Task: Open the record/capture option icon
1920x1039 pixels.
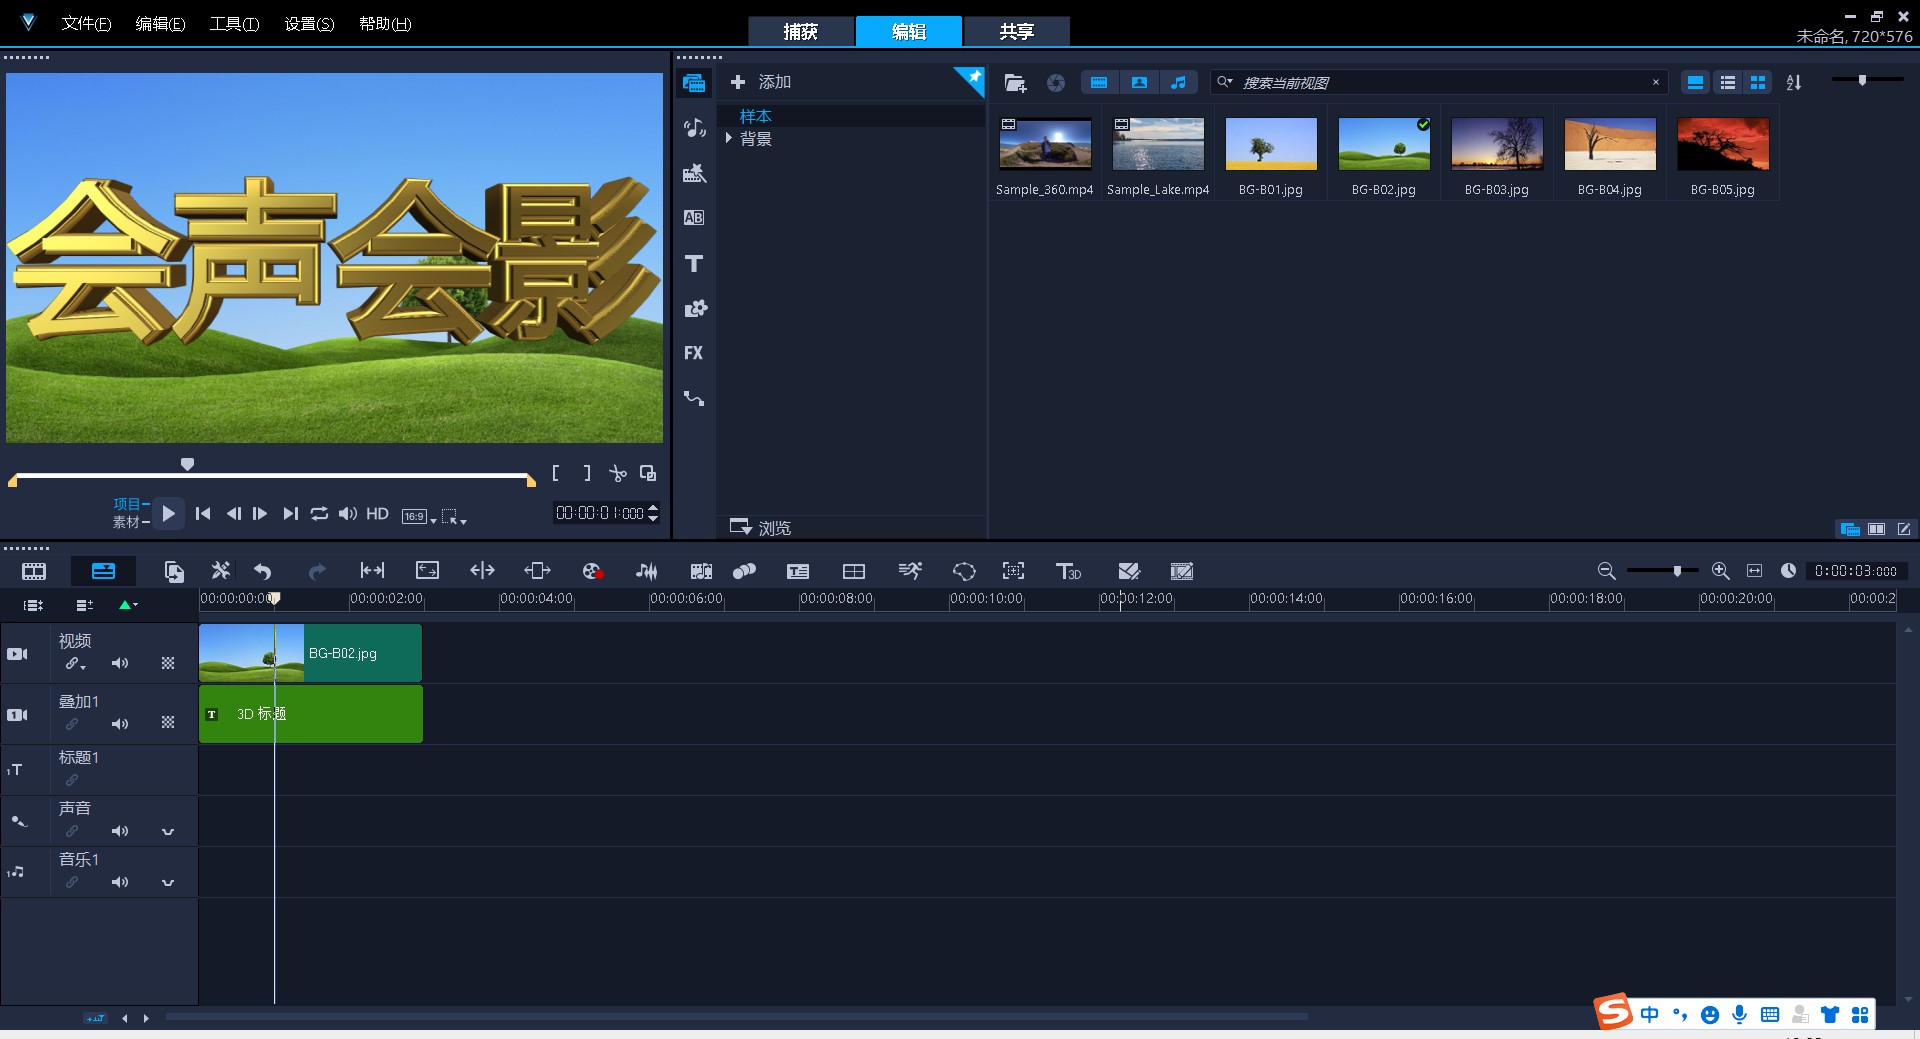Action: point(592,571)
